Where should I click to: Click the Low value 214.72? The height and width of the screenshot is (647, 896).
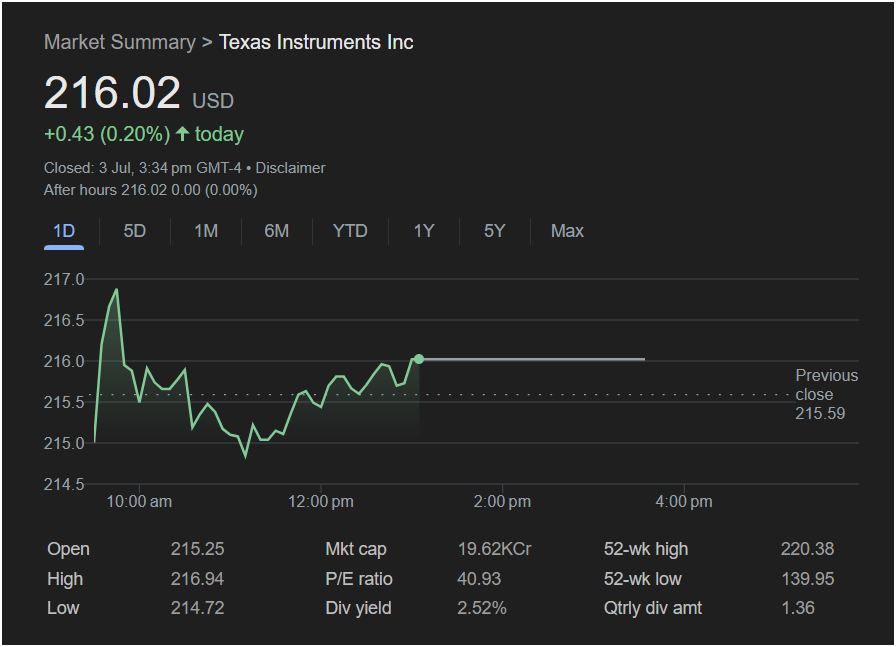tap(197, 608)
